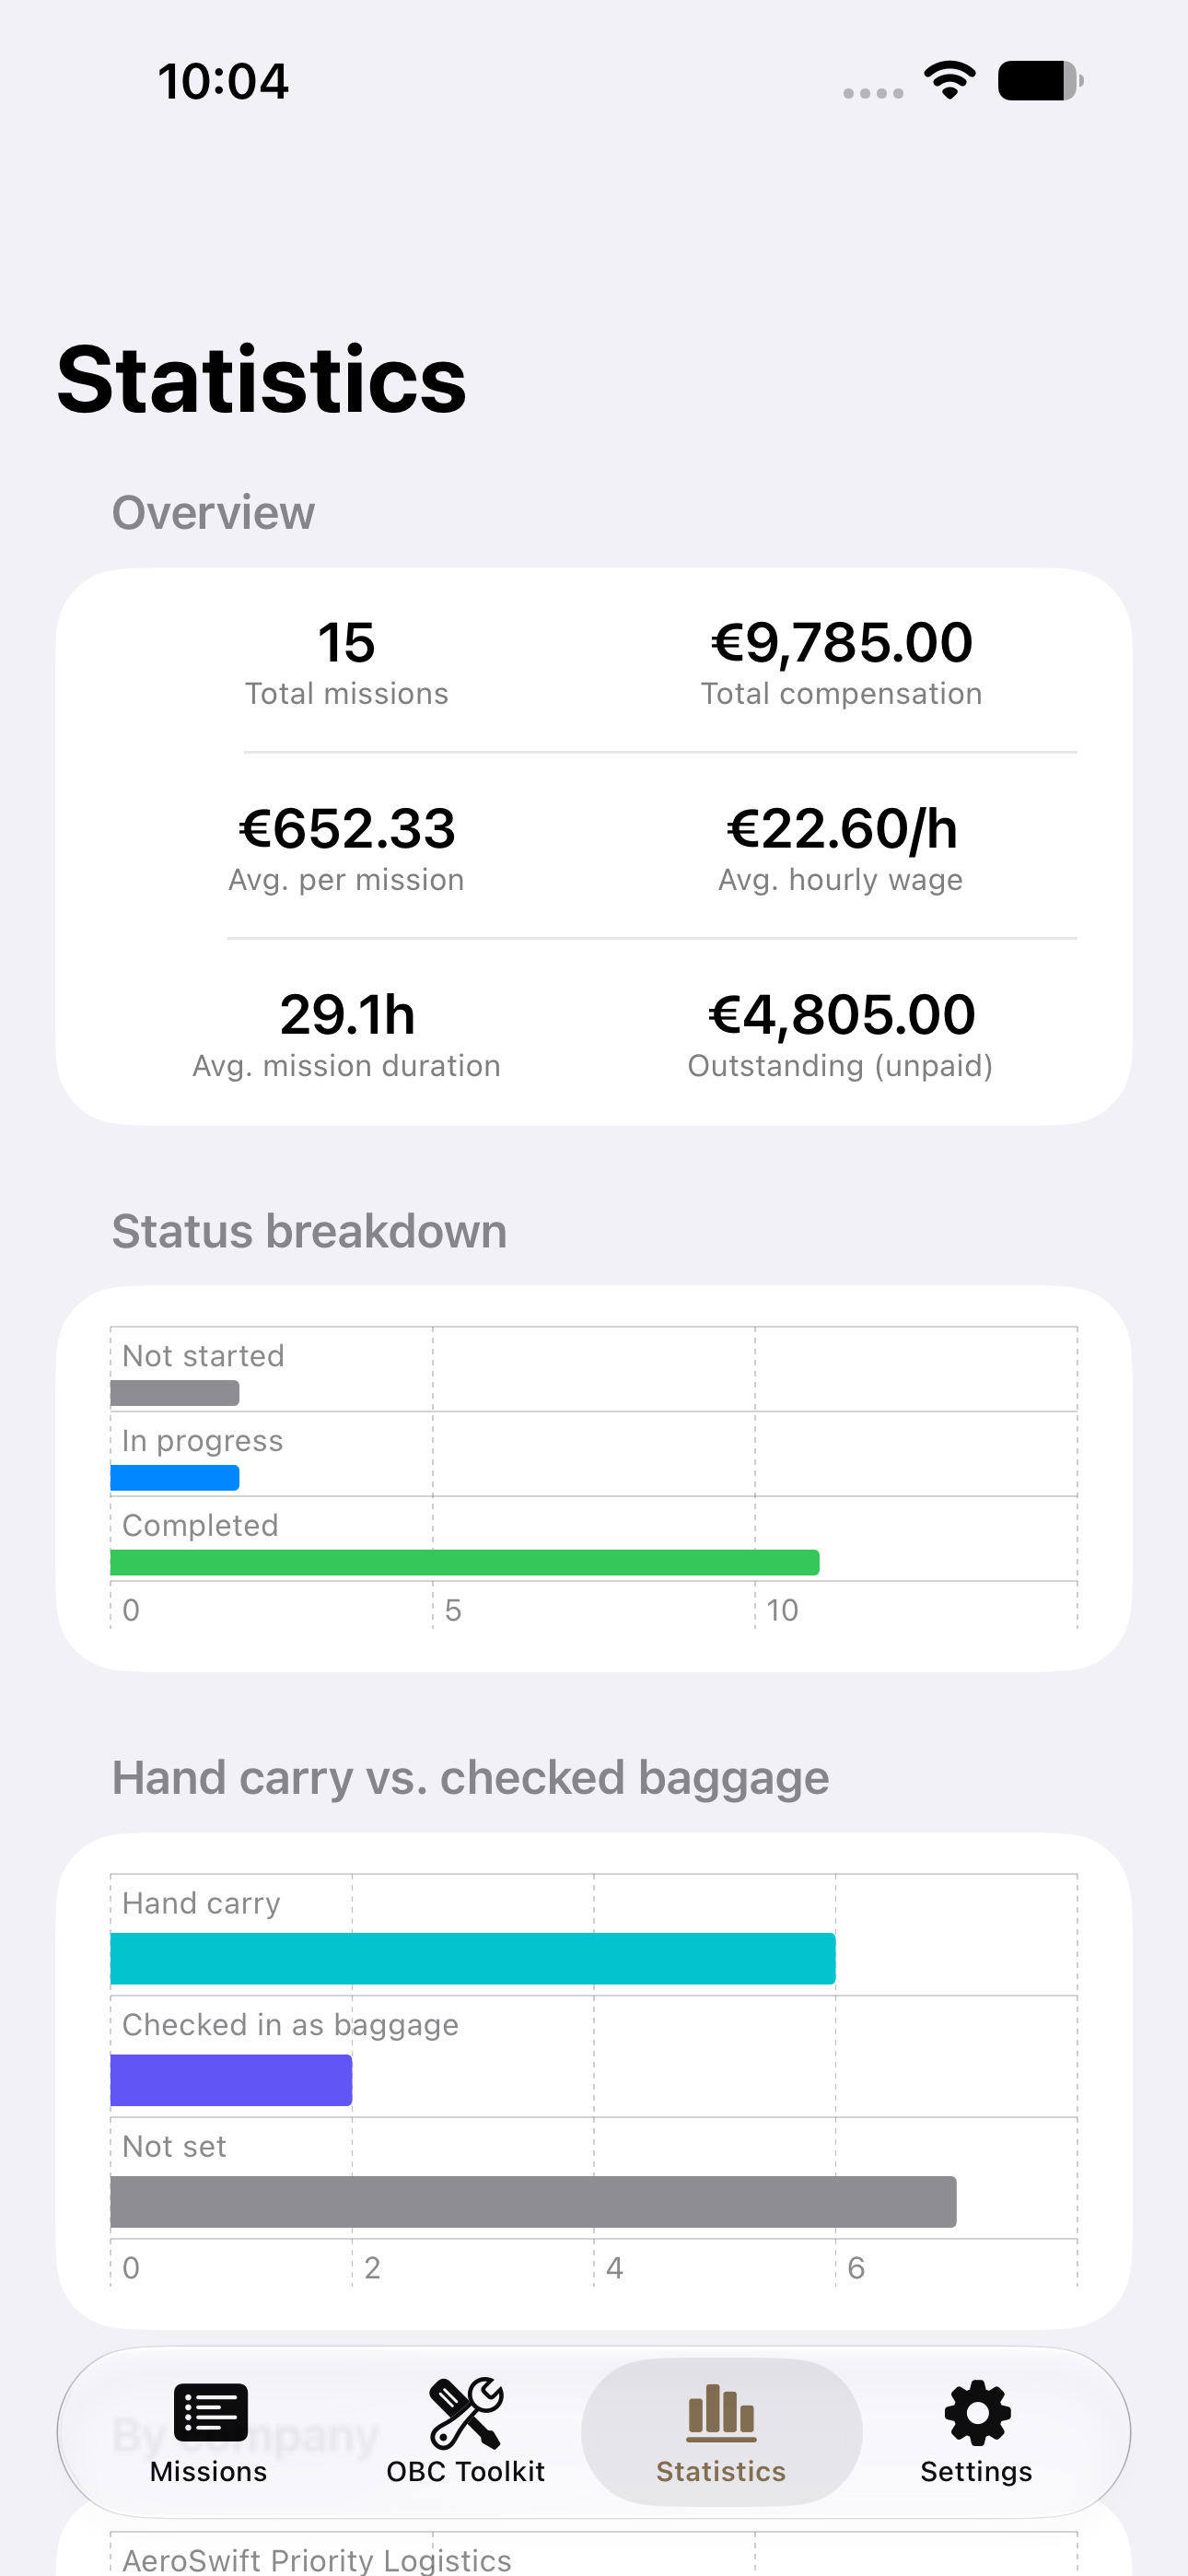Tap the €9,785.00 total compensation value

[841, 642]
